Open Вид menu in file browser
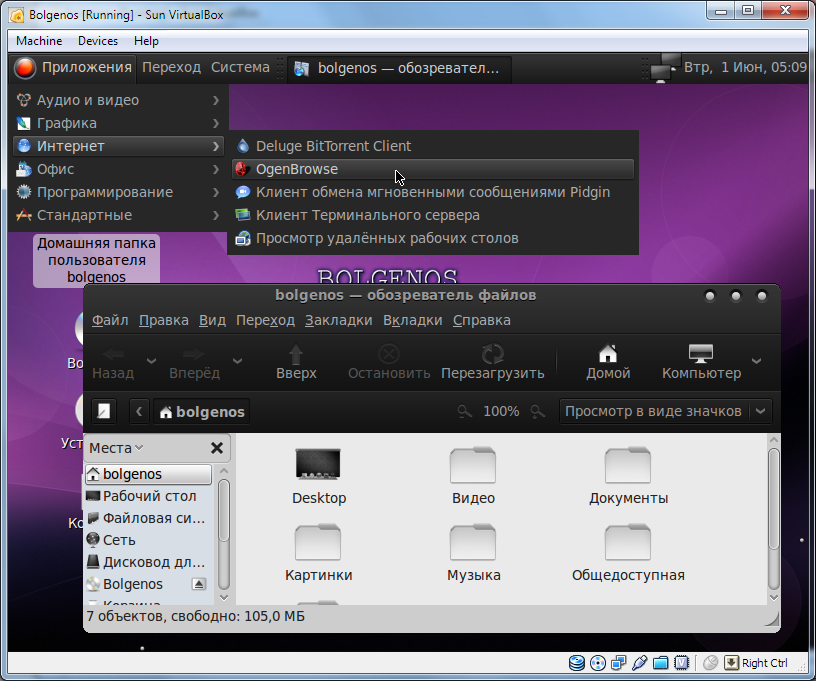816x681 pixels. [212, 320]
